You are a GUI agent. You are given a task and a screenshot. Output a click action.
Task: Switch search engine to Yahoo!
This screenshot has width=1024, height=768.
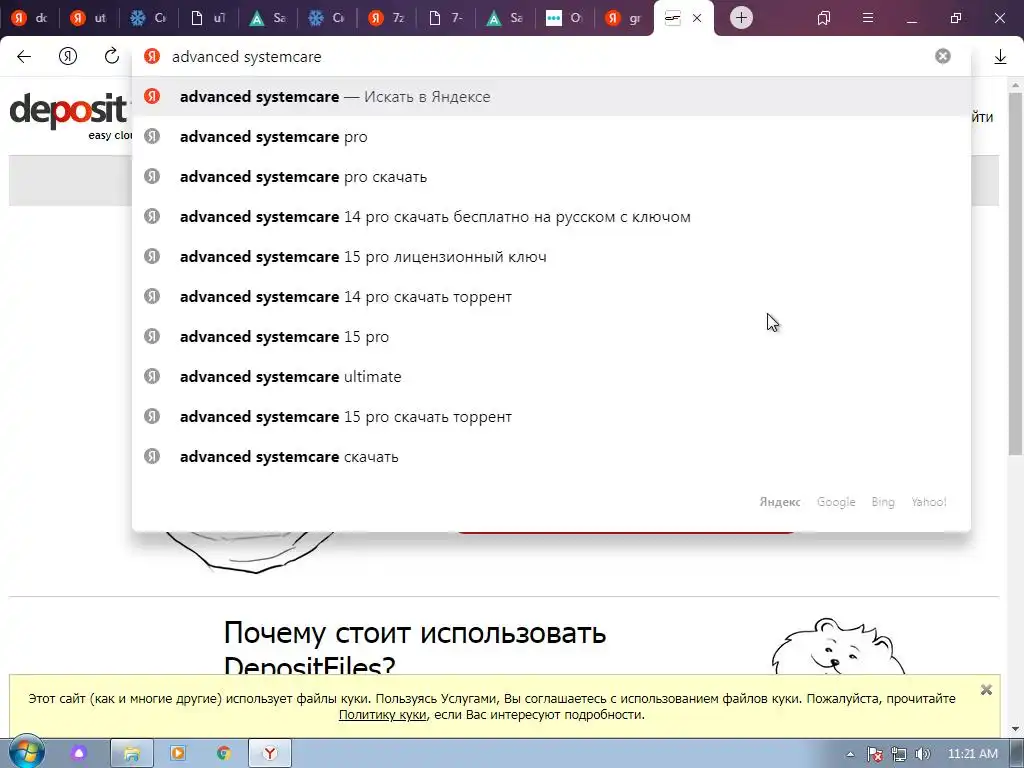click(x=929, y=502)
